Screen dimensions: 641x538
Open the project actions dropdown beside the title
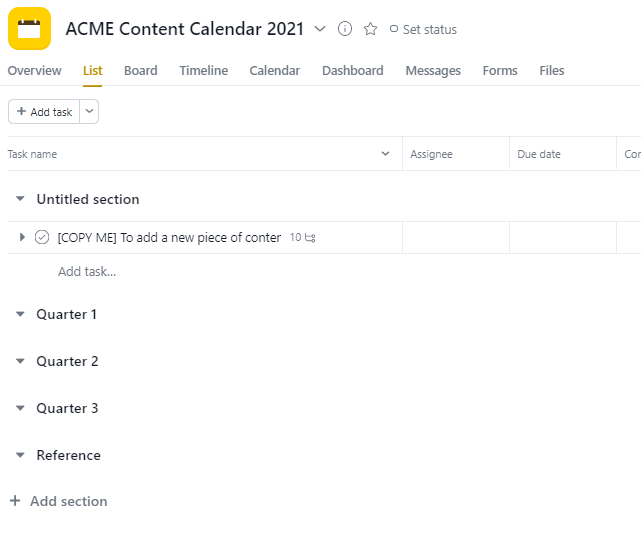(320, 29)
